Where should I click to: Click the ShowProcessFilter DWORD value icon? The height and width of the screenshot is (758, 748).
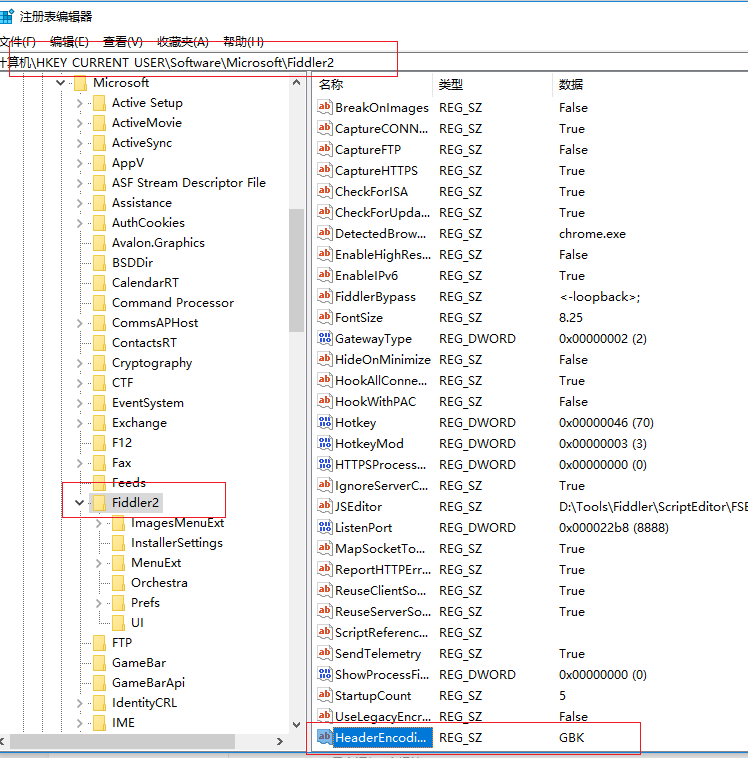(x=324, y=674)
